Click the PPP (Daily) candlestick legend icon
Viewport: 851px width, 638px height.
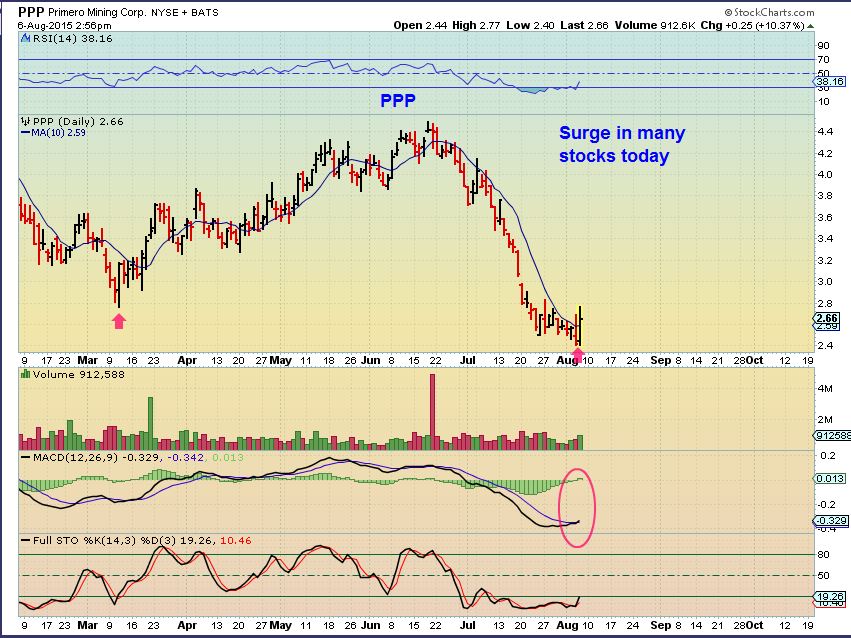tap(26, 121)
